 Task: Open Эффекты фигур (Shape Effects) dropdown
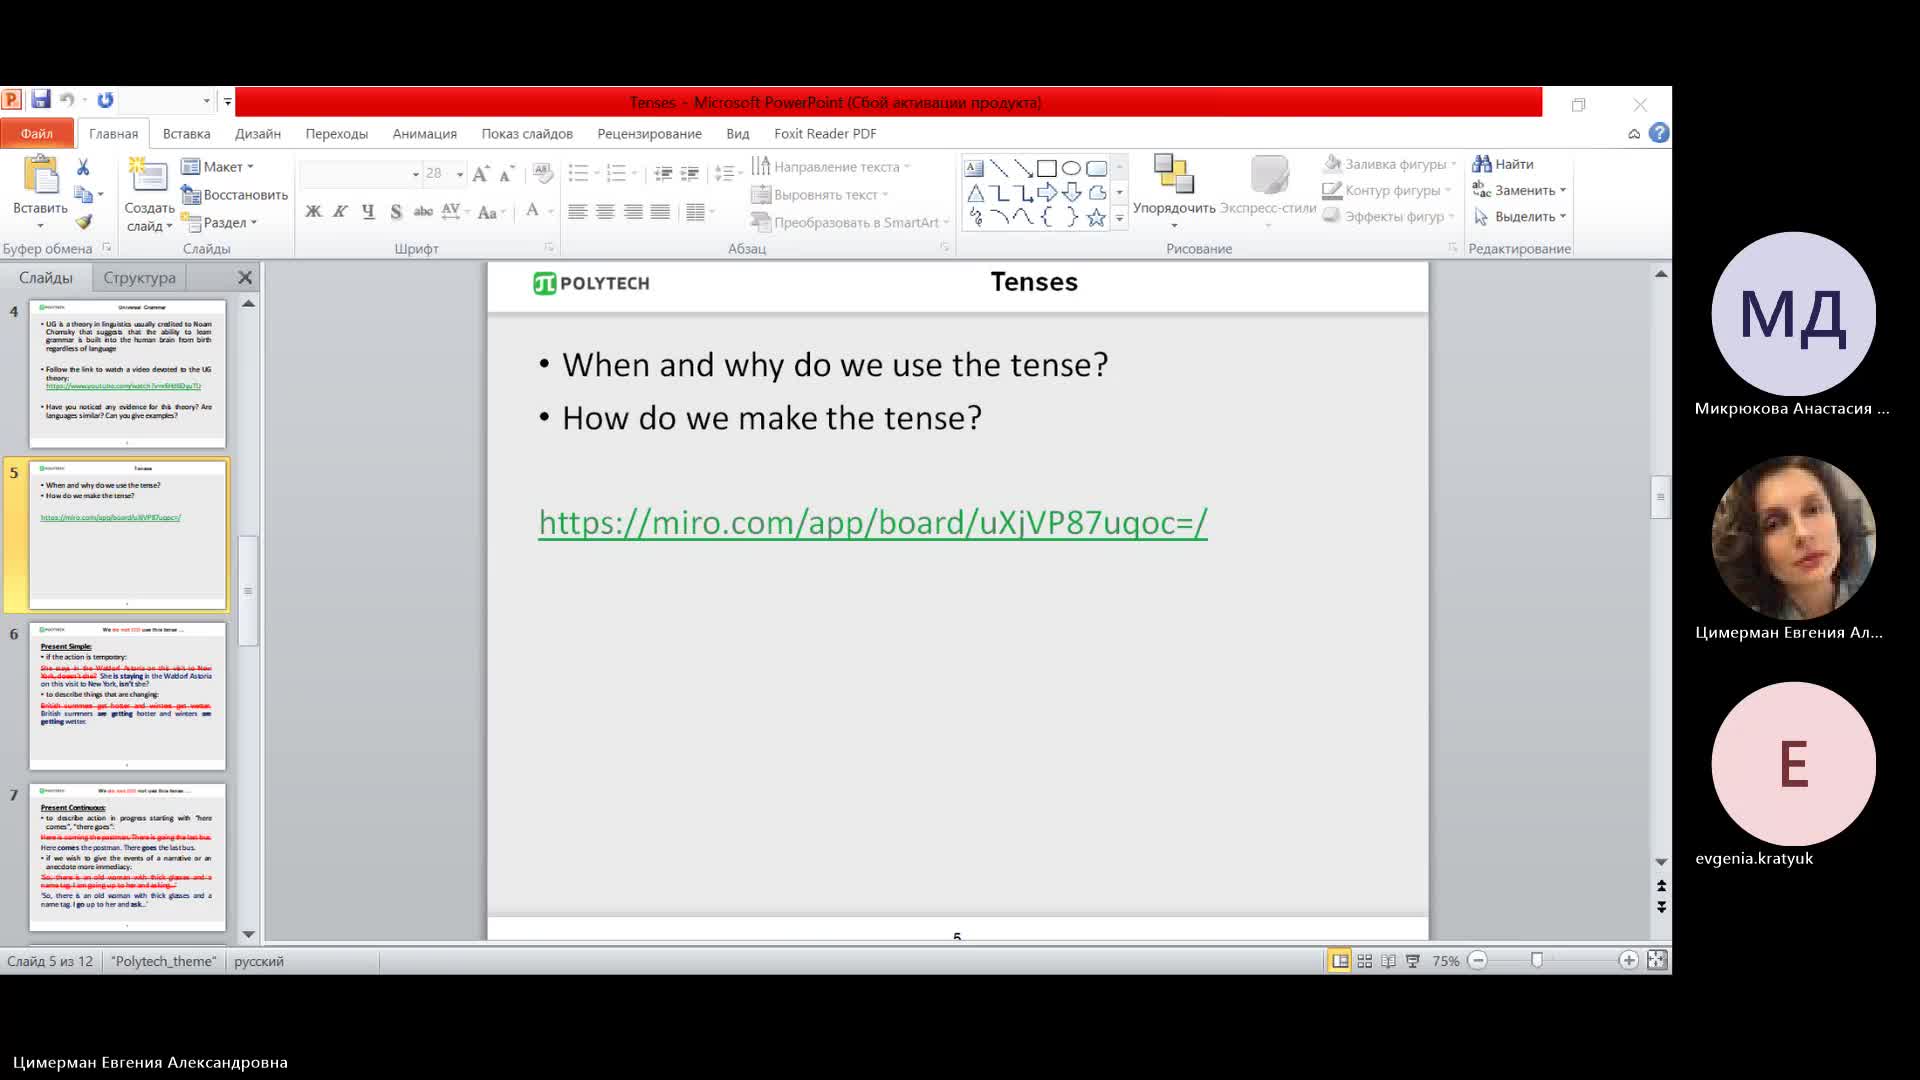pos(1388,216)
